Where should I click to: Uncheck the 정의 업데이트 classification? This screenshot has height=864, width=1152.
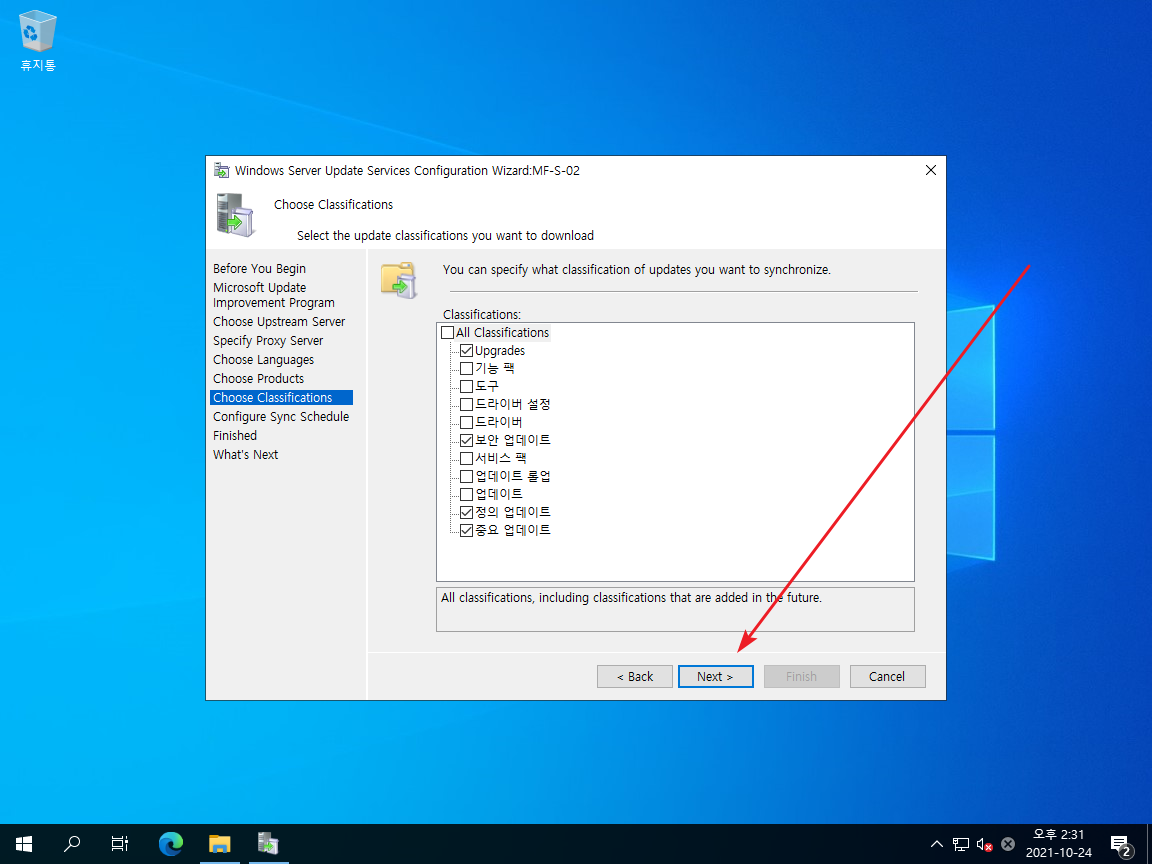[x=467, y=513]
